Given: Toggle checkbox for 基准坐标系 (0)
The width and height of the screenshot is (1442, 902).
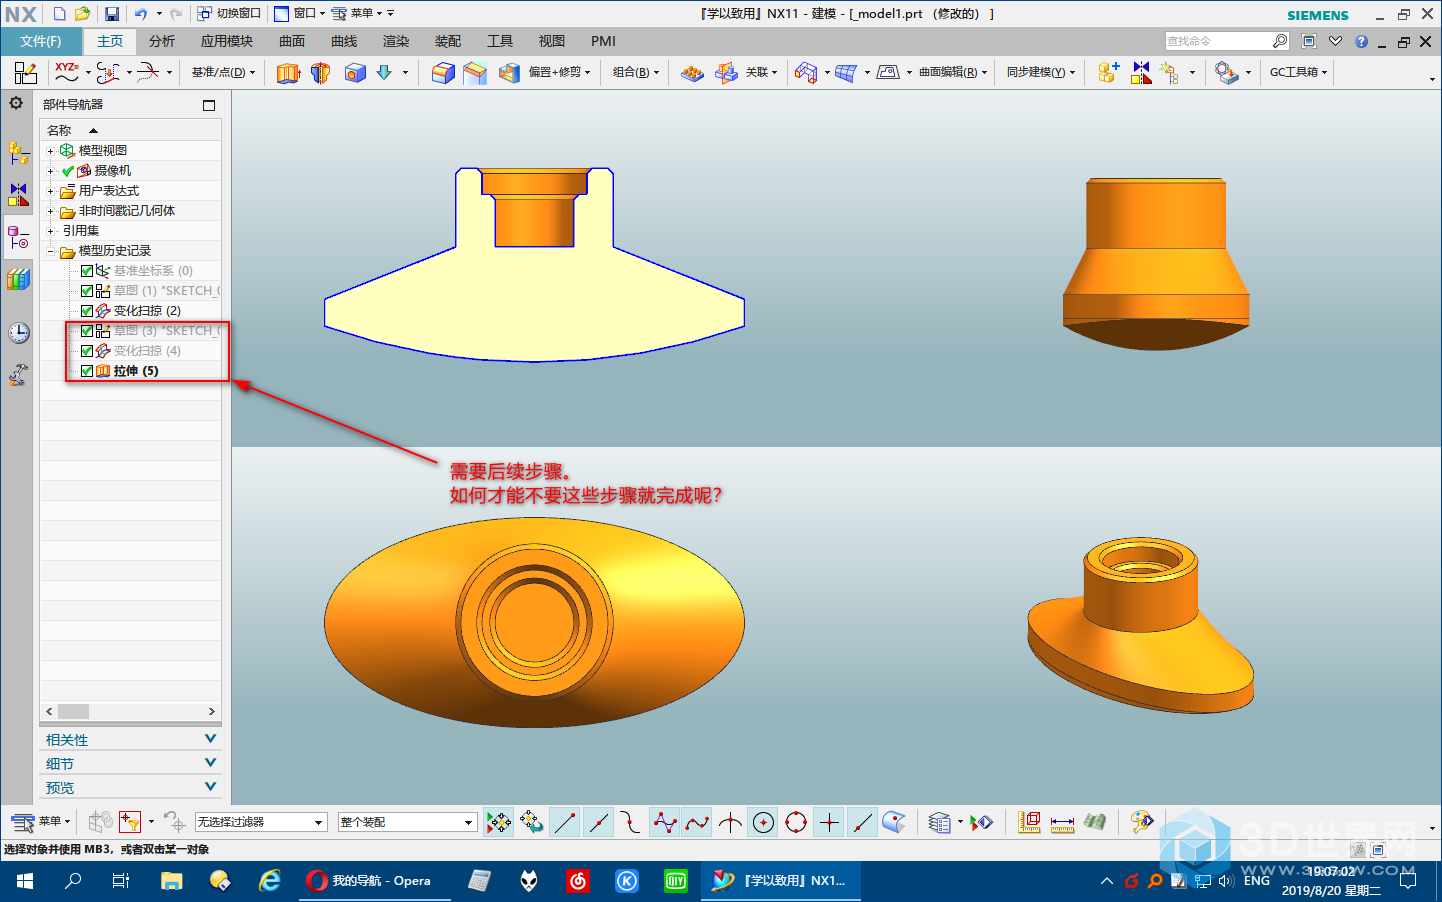Looking at the screenshot, I should (x=87, y=271).
